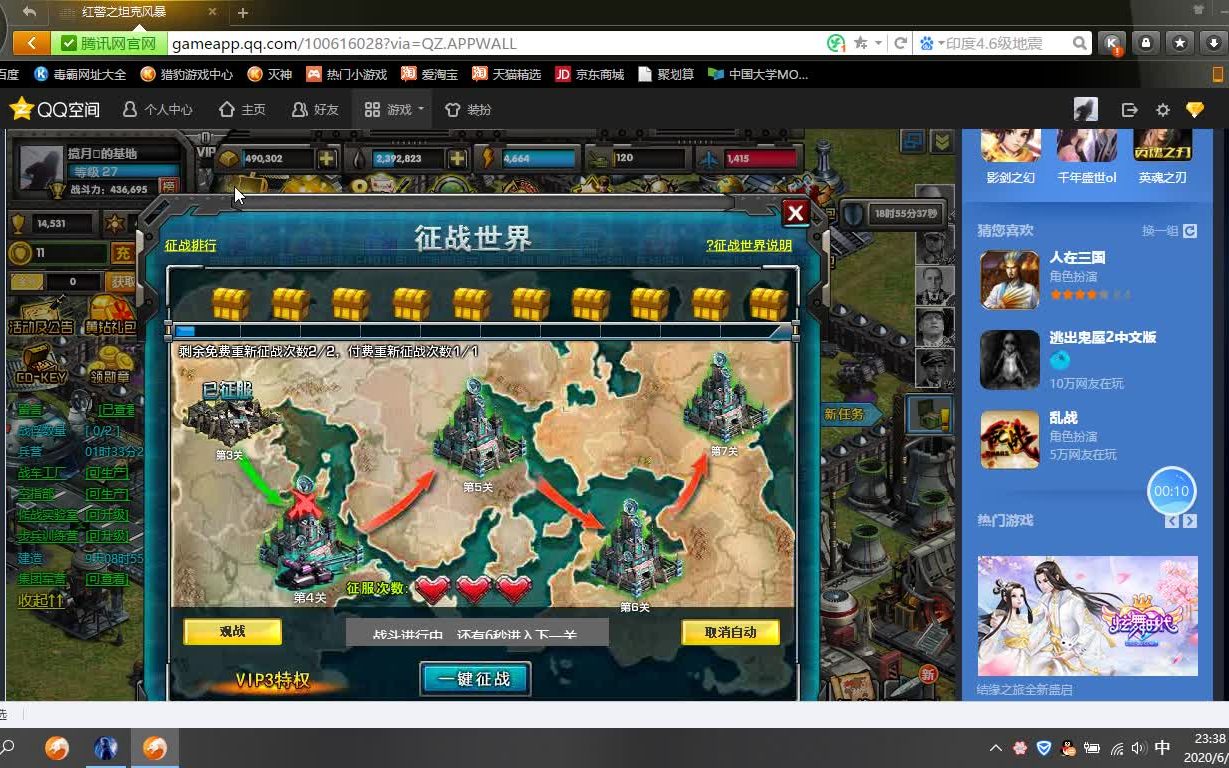Open the first gold treasure chest reward

tap(230, 302)
